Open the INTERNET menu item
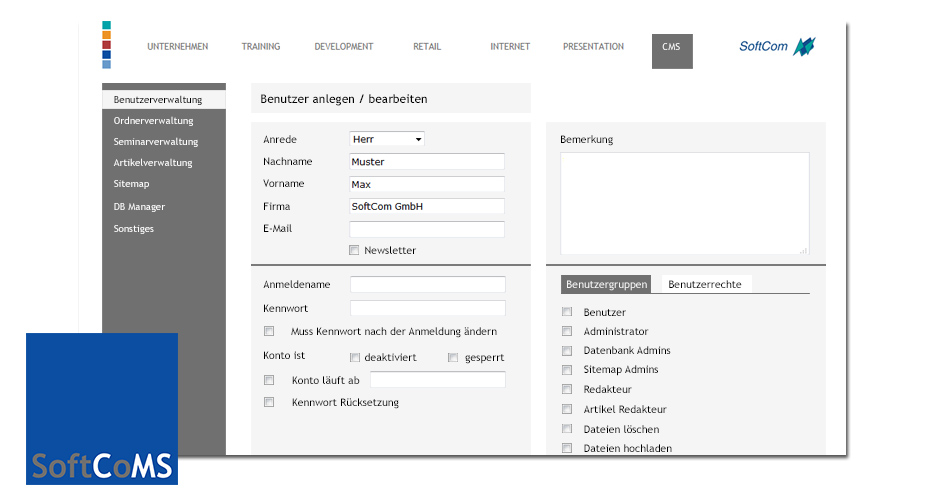The height and width of the screenshot is (500, 930). tap(510, 46)
